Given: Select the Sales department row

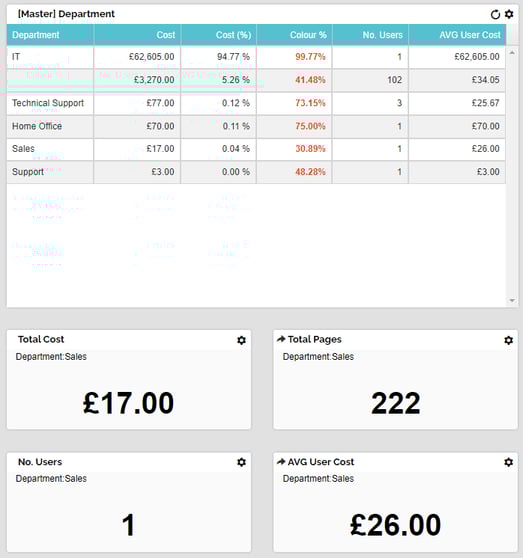Looking at the screenshot, I should (x=256, y=149).
